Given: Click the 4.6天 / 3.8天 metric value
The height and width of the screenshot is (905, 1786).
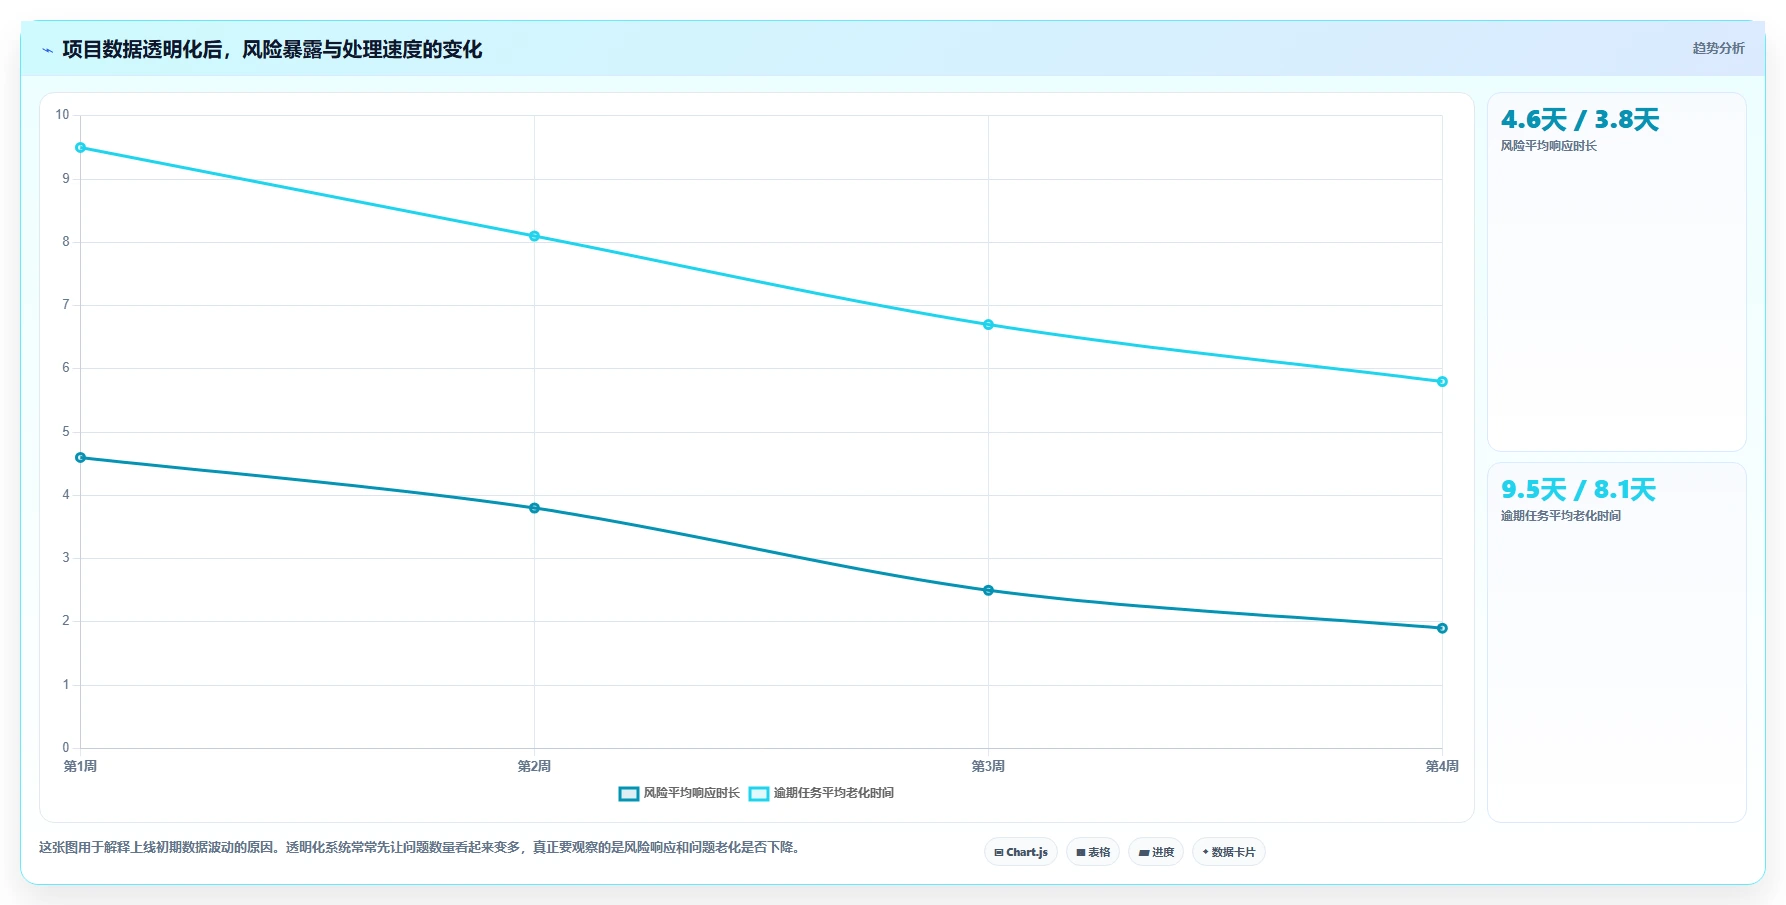Looking at the screenshot, I should coord(1580,120).
